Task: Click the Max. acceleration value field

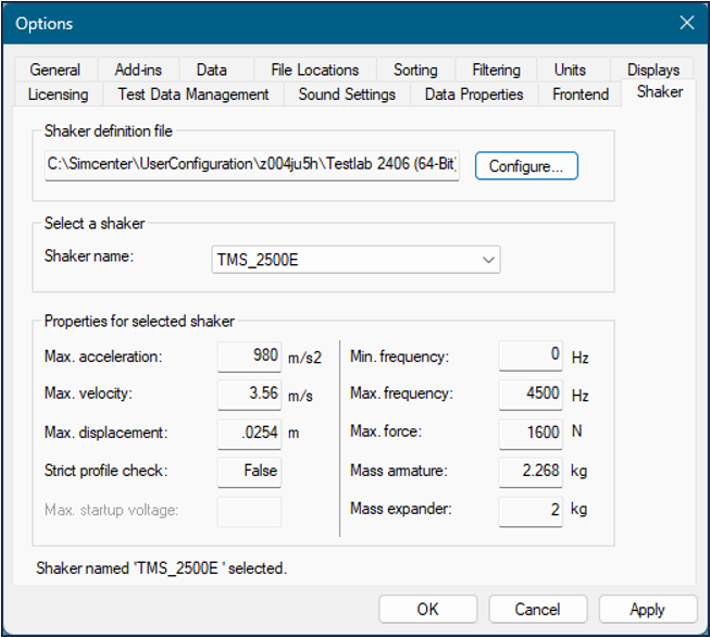Action: click(x=249, y=356)
